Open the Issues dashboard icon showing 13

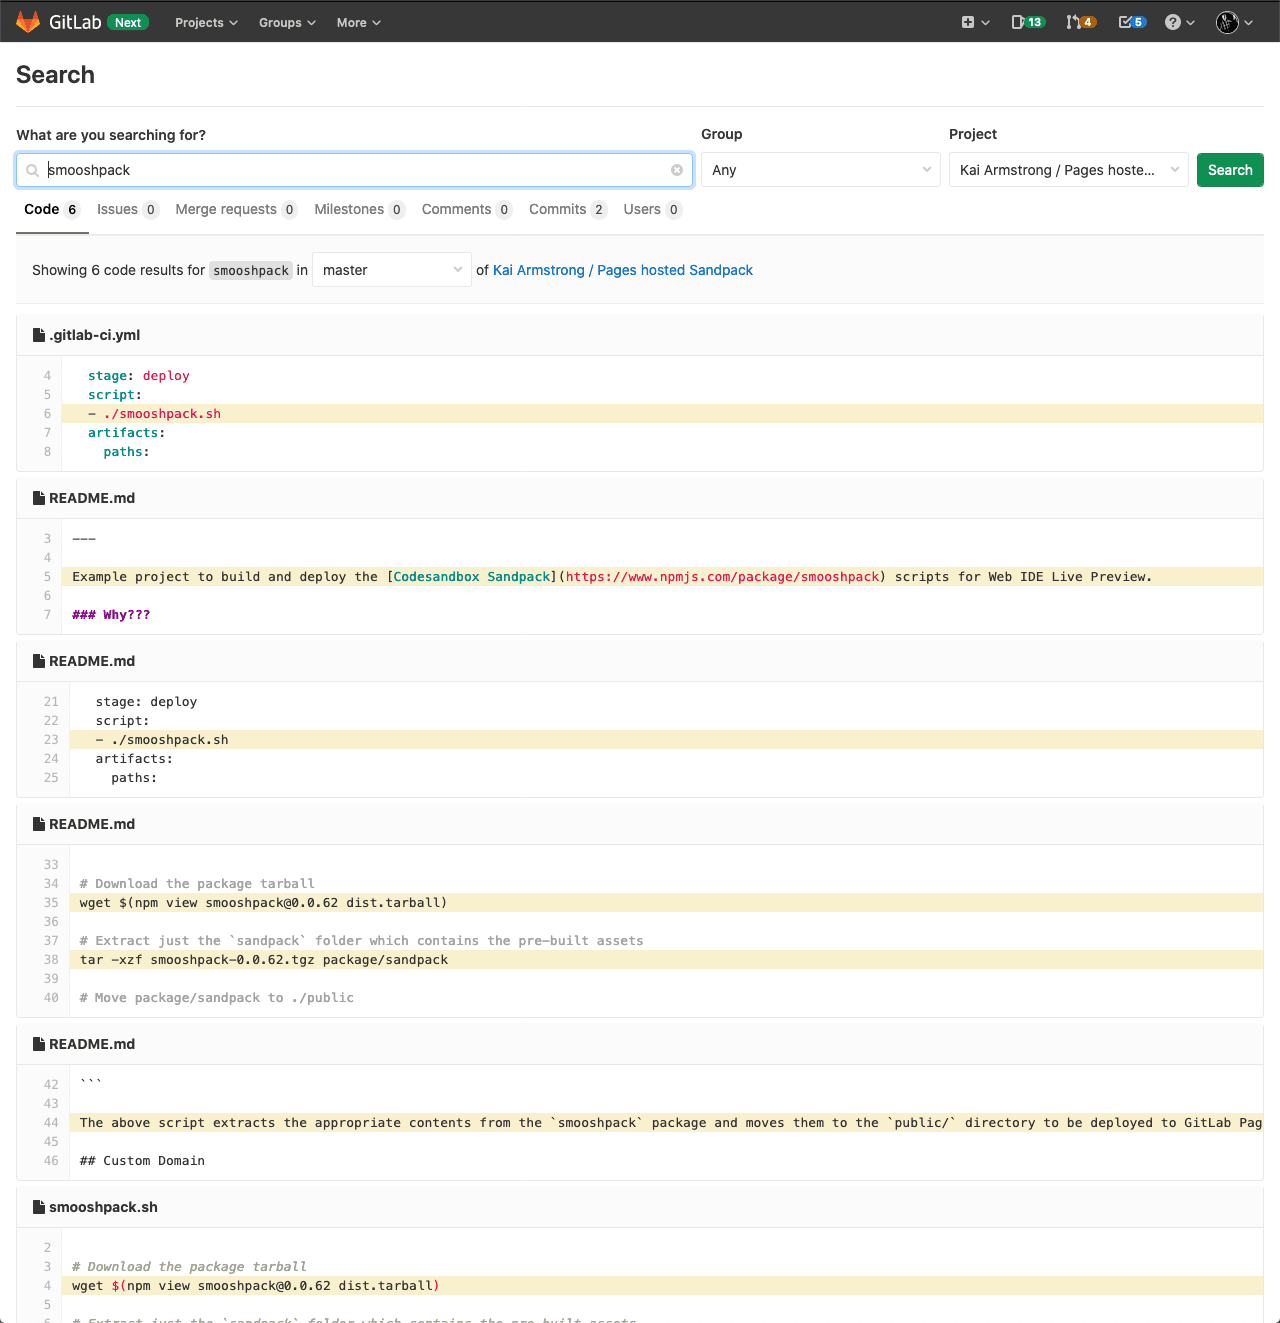tap(1028, 21)
